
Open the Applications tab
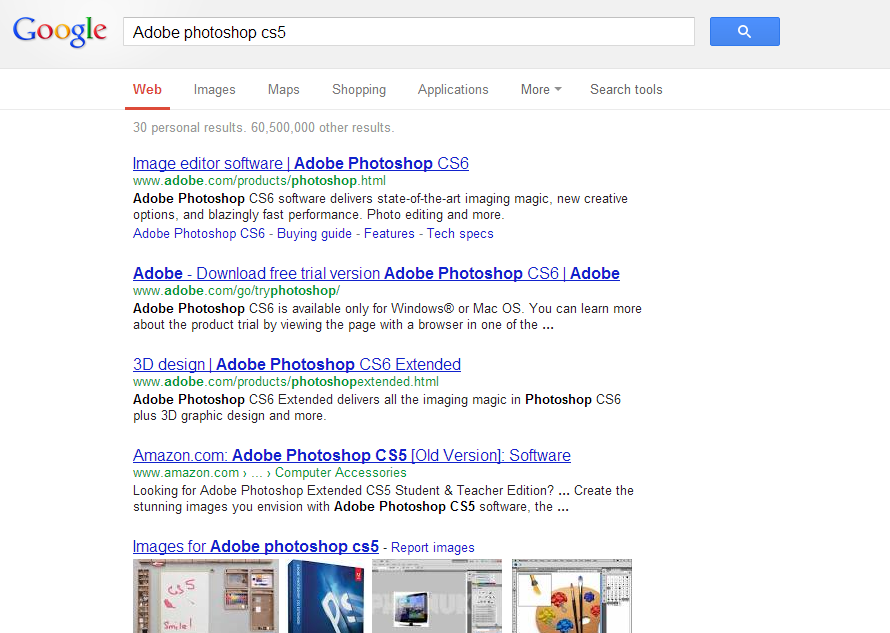click(x=453, y=90)
